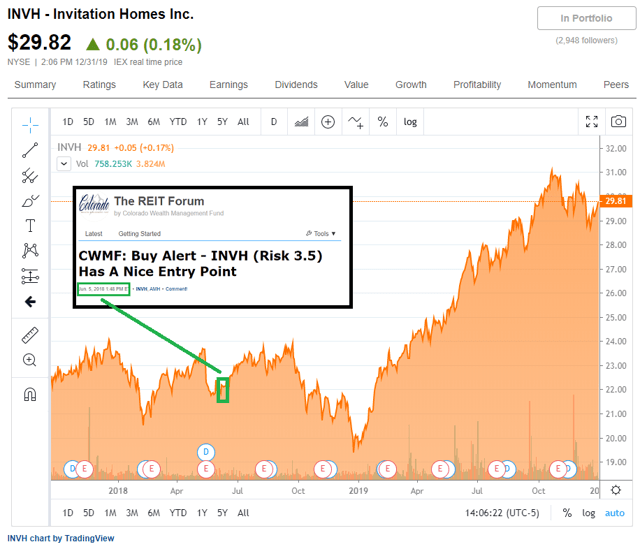Image resolution: width=640 pixels, height=549 pixels.
Task: Open the Momentum tab
Action: pos(552,84)
